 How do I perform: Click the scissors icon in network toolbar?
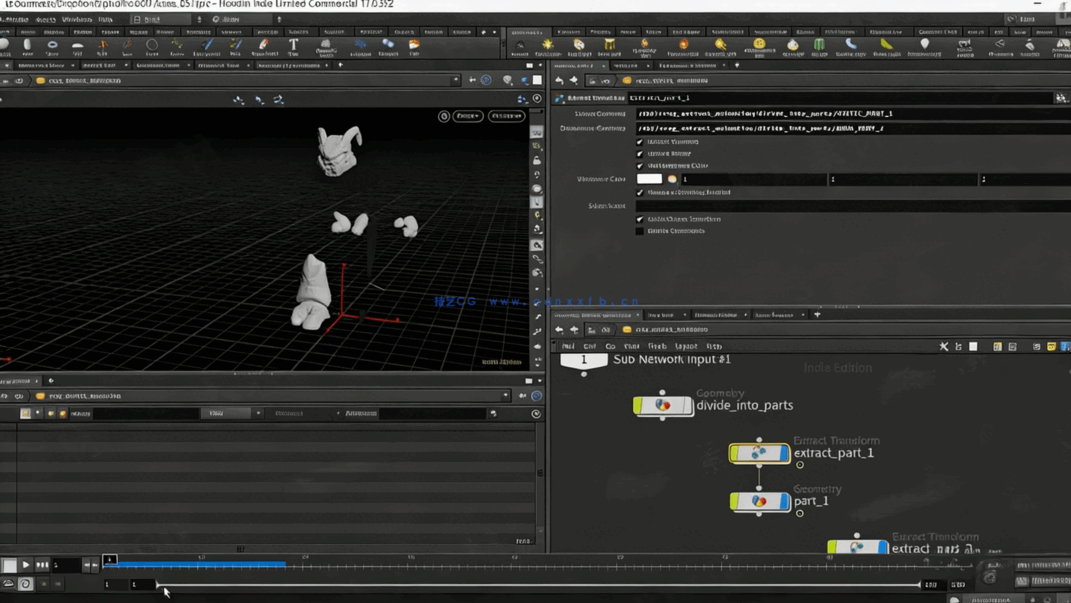click(944, 347)
